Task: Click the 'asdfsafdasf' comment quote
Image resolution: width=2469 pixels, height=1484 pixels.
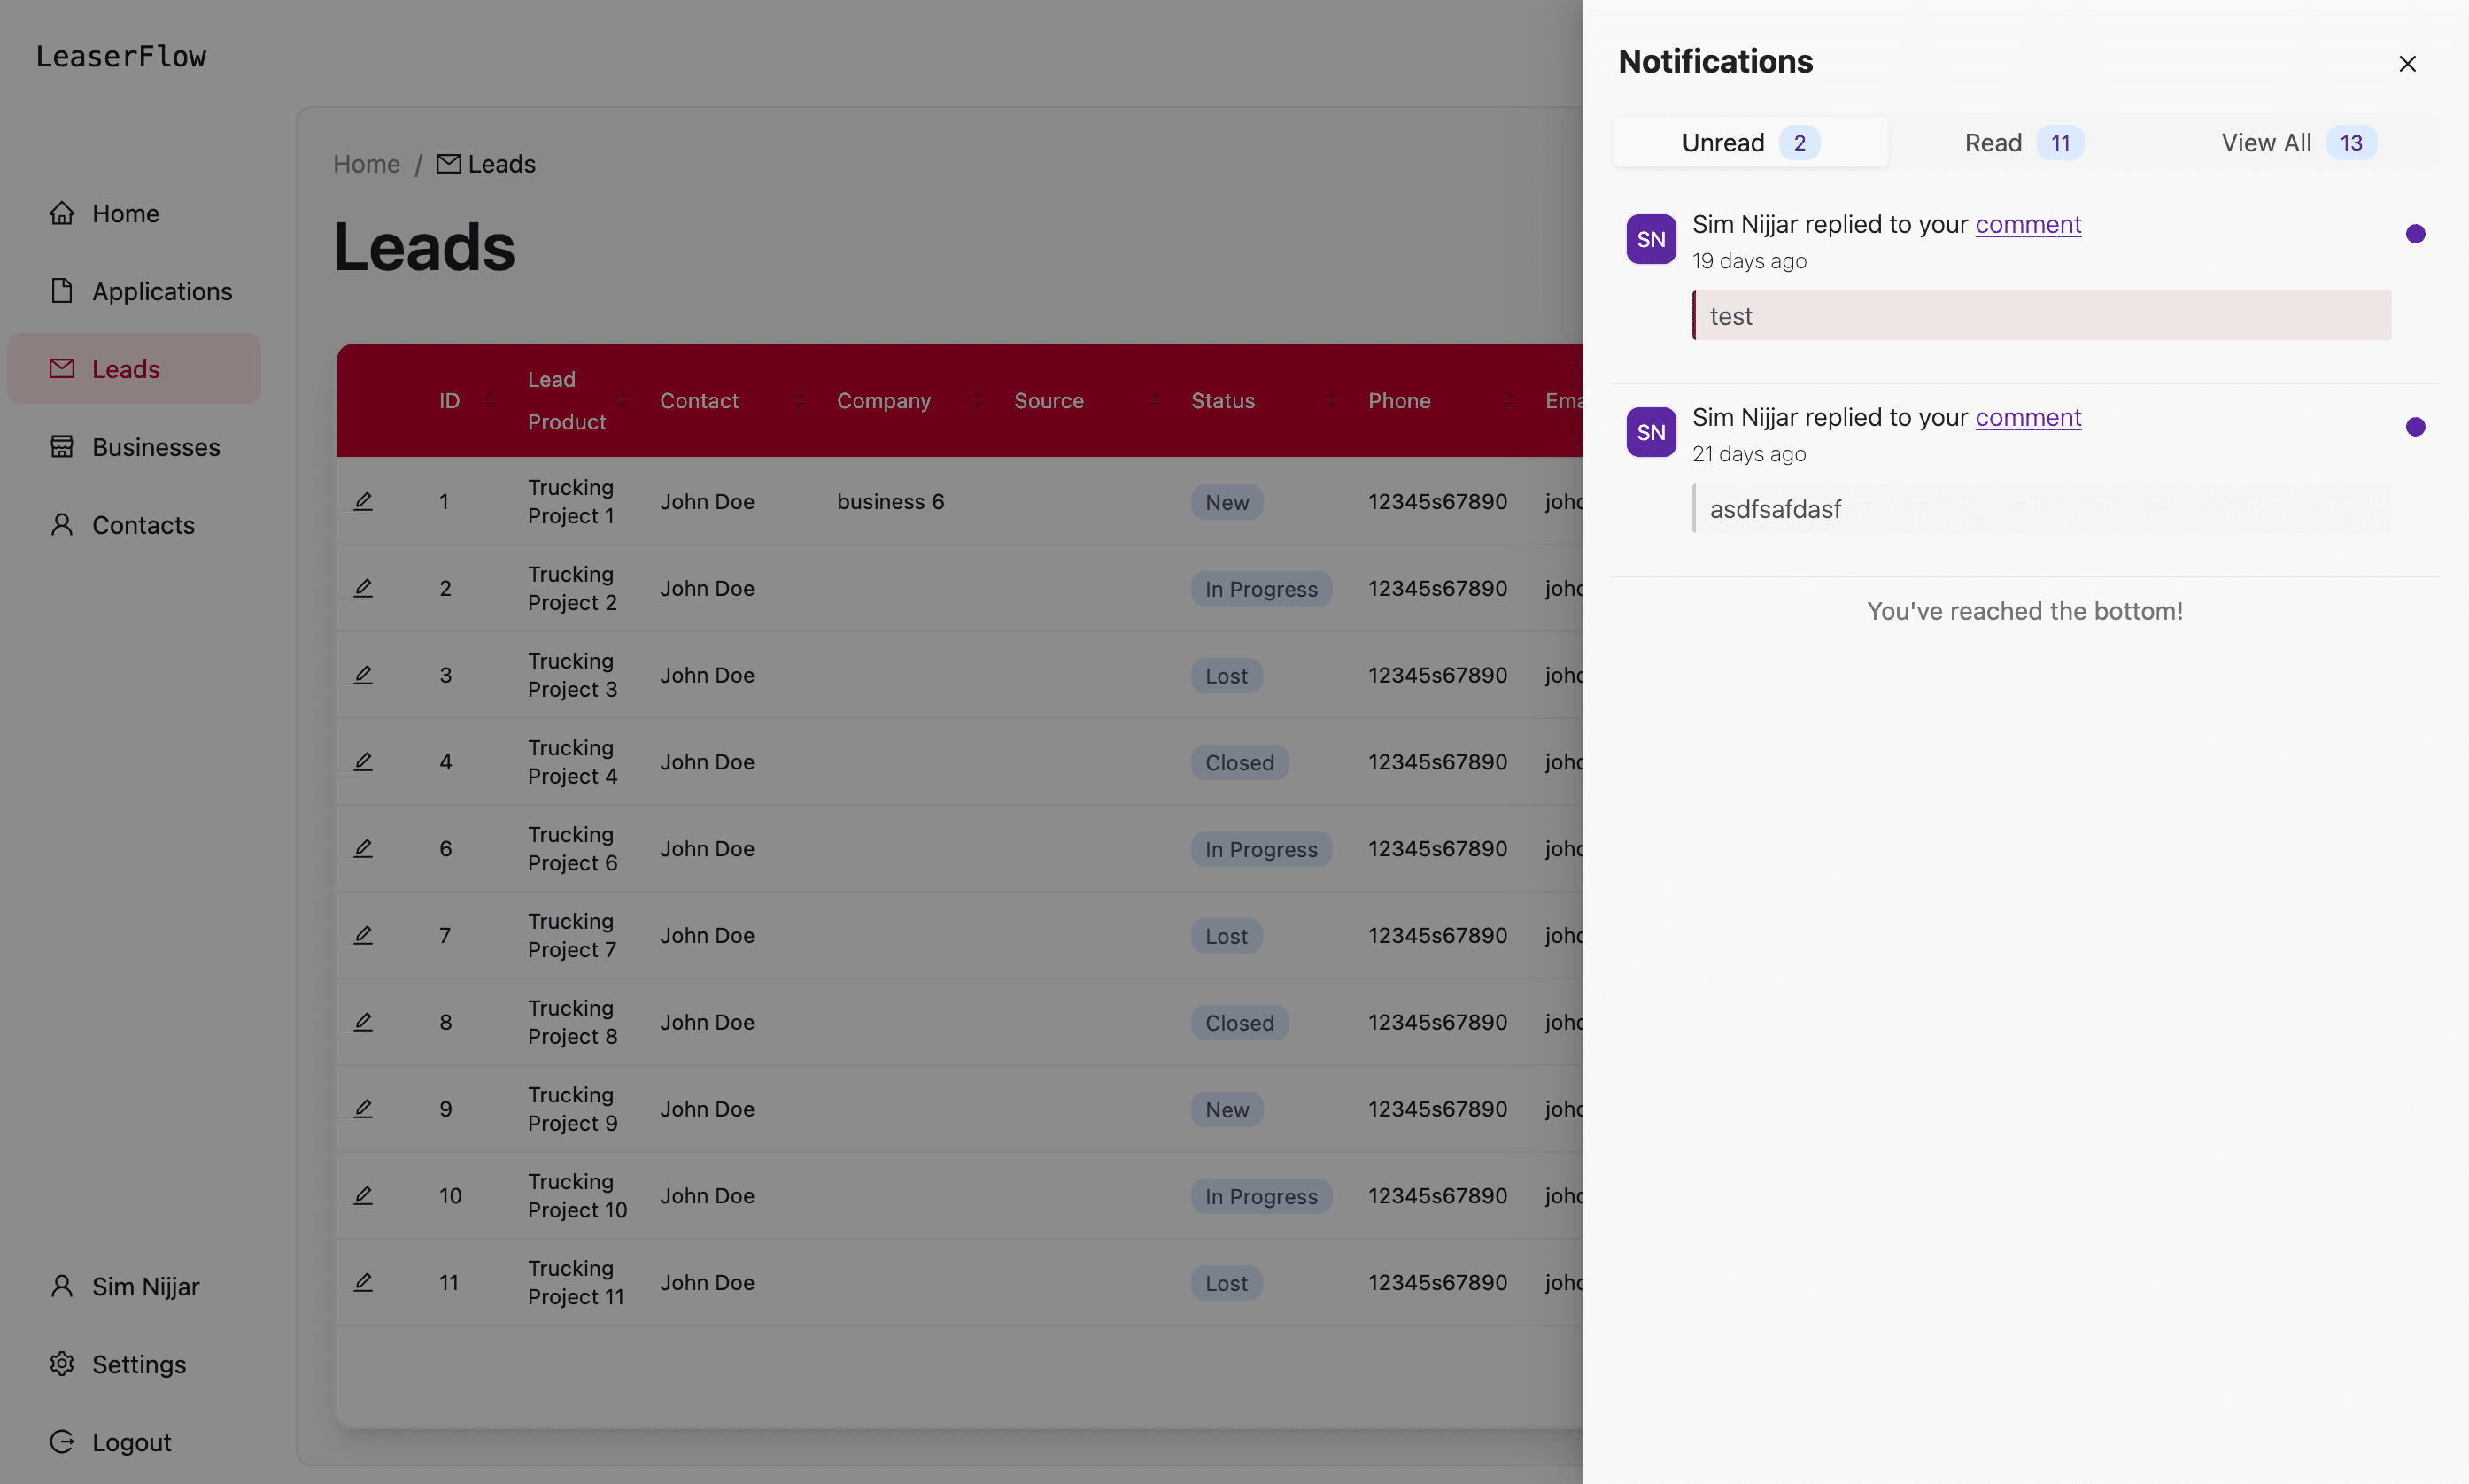Action: (x=2041, y=508)
